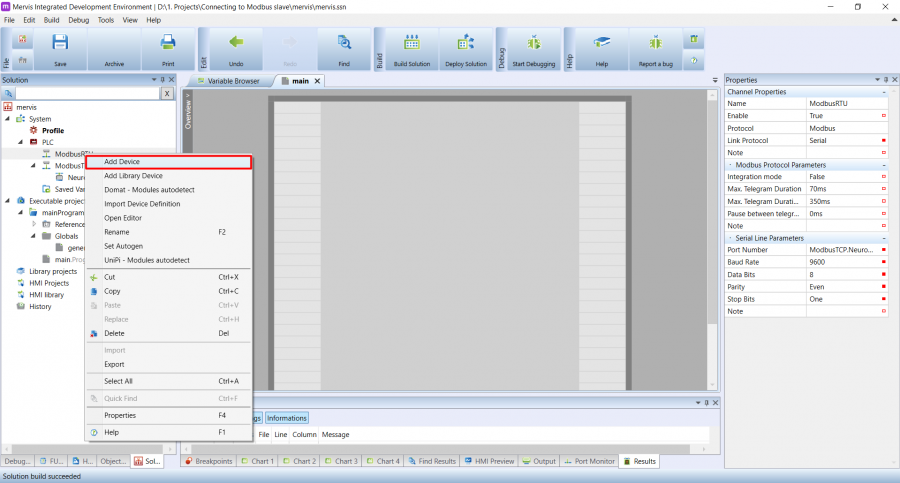Choose Import Device Definition menu entry

[142, 204]
